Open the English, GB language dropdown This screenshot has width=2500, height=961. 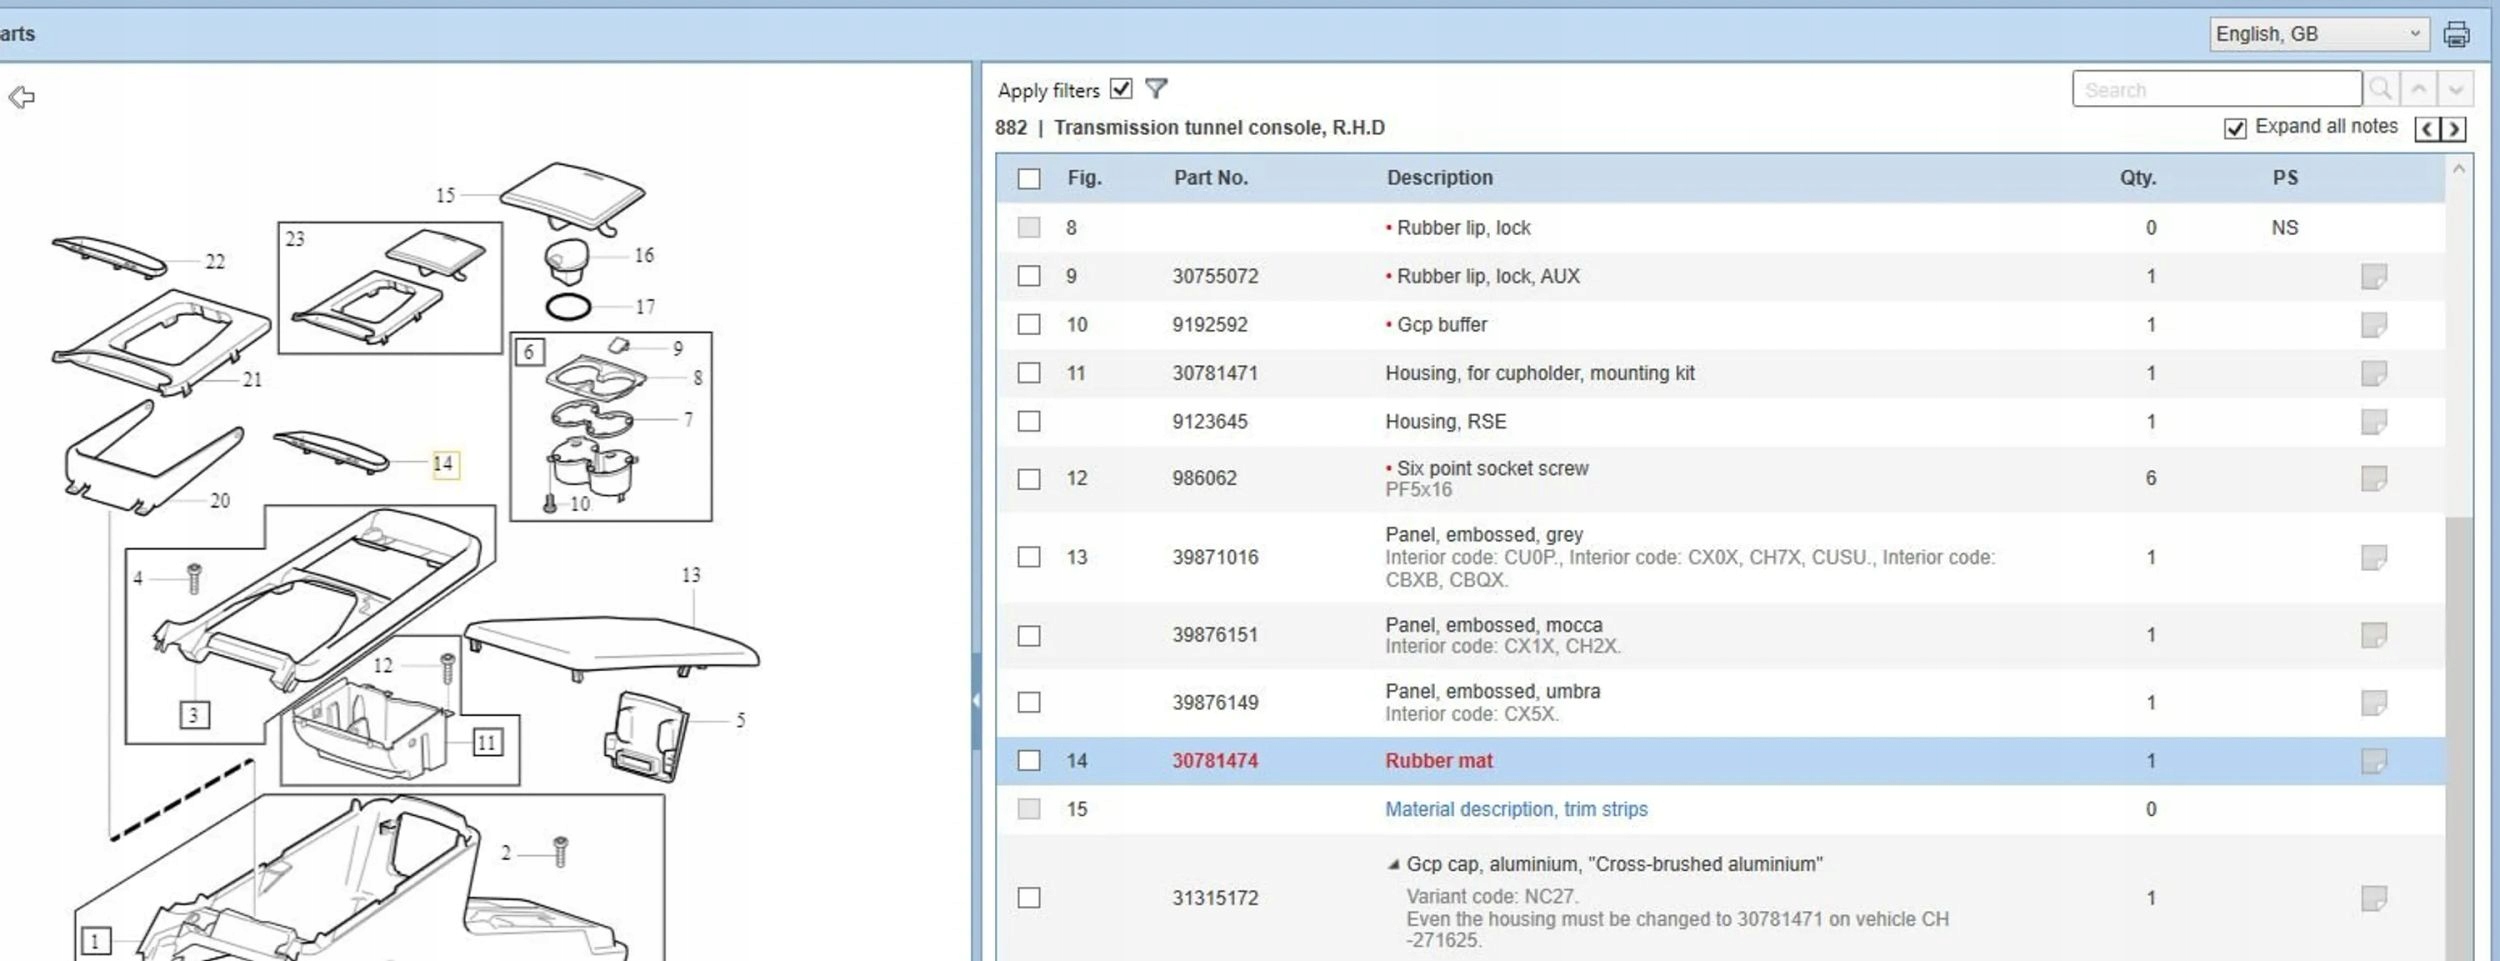pyautogui.click(x=2318, y=34)
